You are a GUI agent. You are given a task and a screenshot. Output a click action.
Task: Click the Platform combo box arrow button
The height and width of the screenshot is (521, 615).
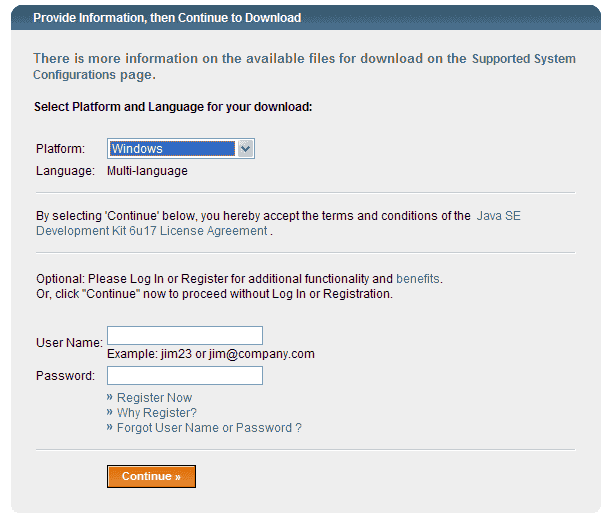tap(246, 149)
